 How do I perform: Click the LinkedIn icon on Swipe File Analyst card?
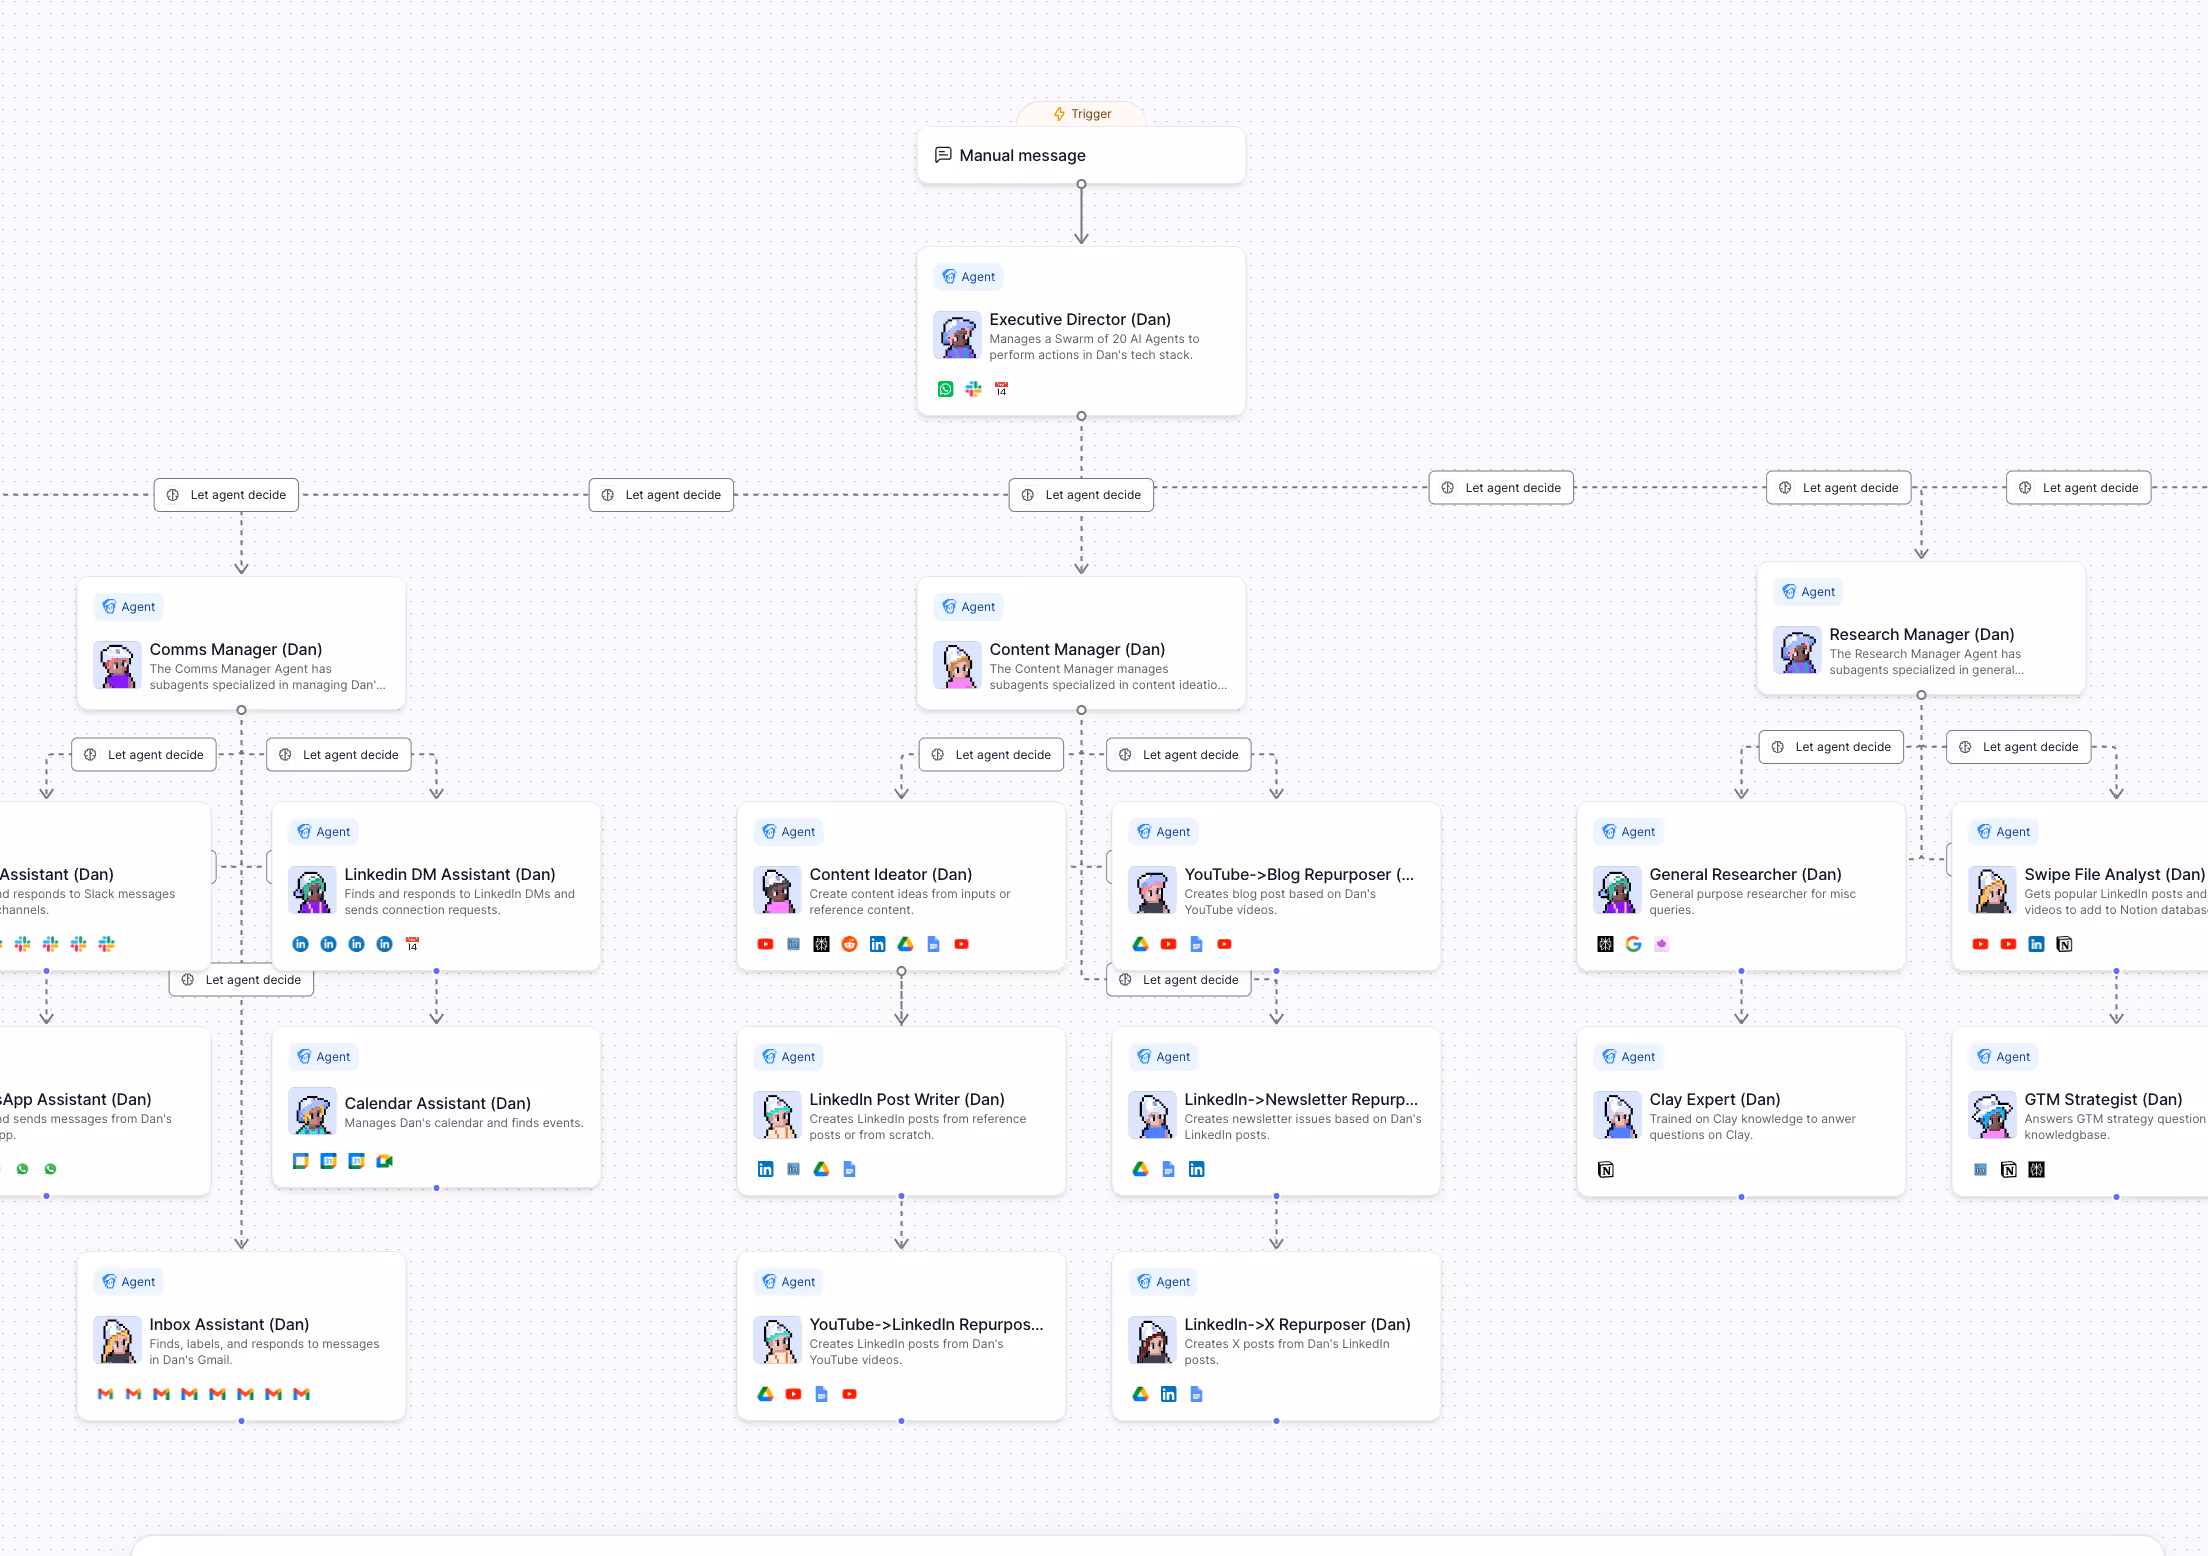click(x=2036, y=944)
